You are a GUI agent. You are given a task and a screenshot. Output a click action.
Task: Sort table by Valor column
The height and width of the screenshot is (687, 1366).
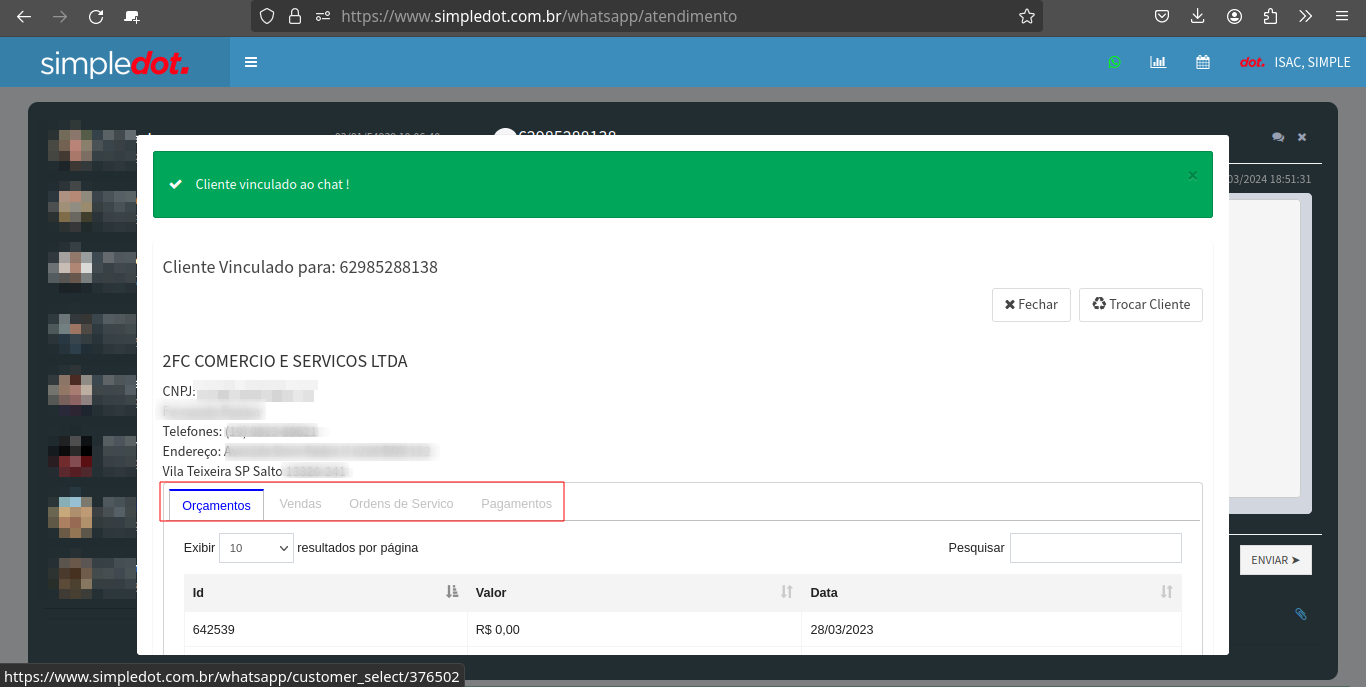(786, 592)
